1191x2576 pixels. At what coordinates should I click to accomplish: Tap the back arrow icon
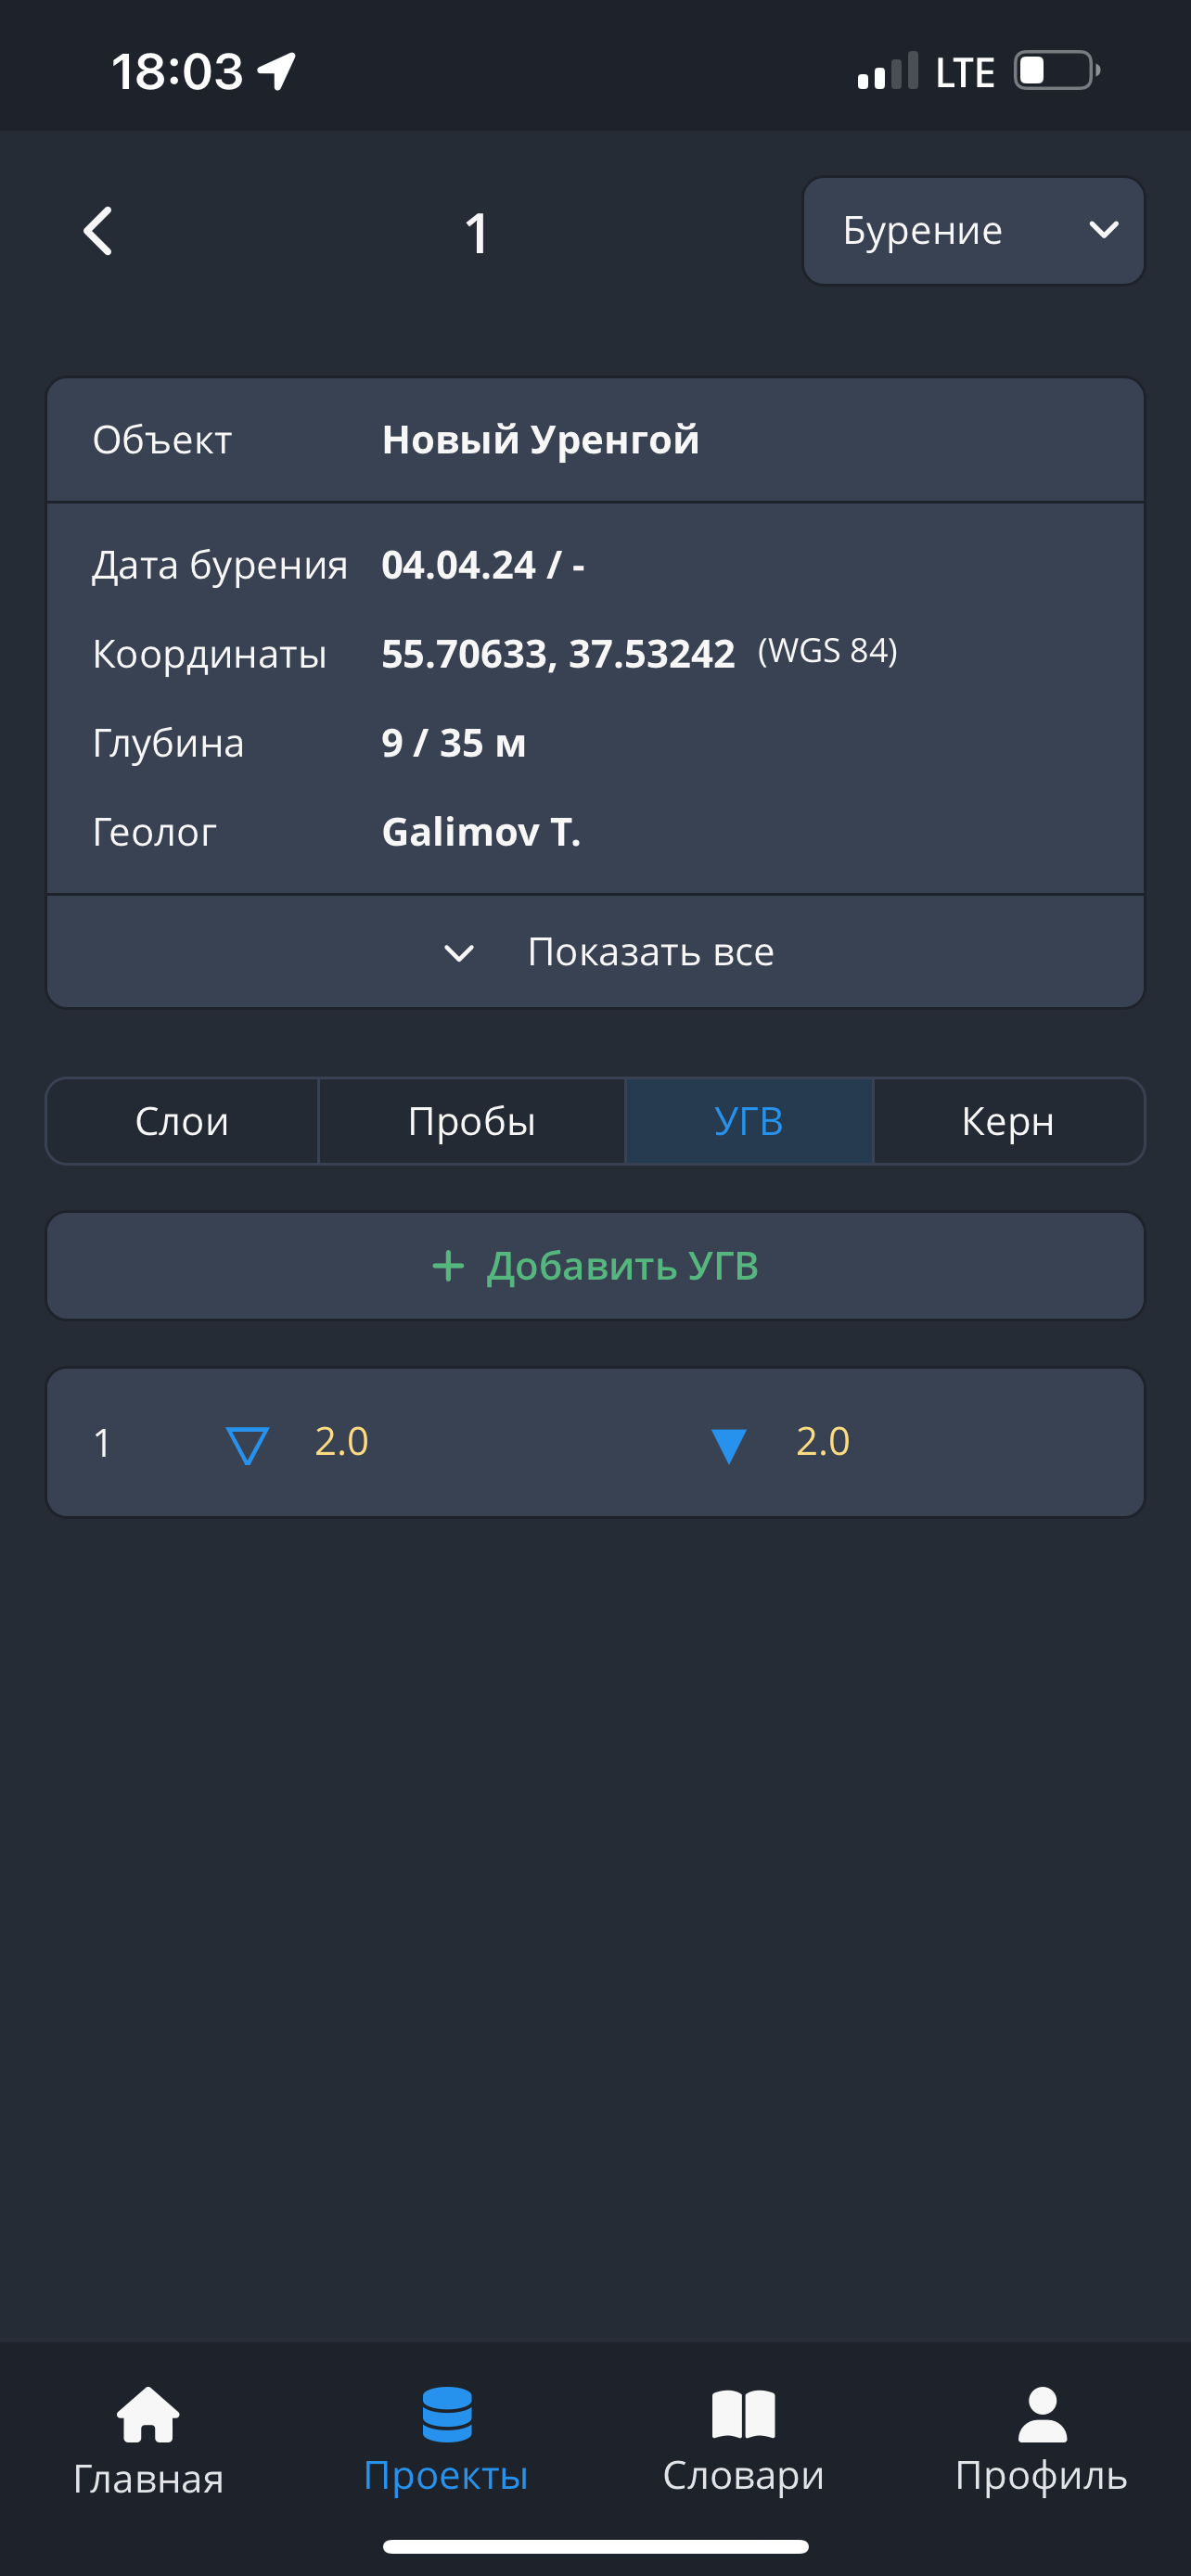[x=98, y=232]
